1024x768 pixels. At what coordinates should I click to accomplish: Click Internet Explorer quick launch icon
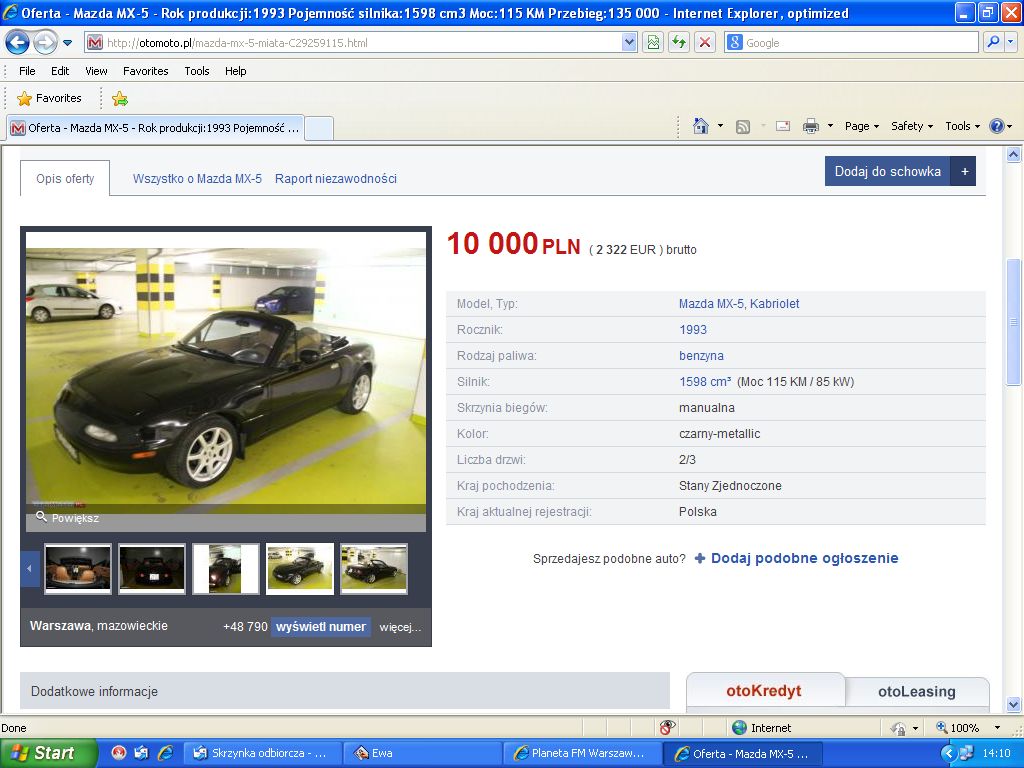165,753
